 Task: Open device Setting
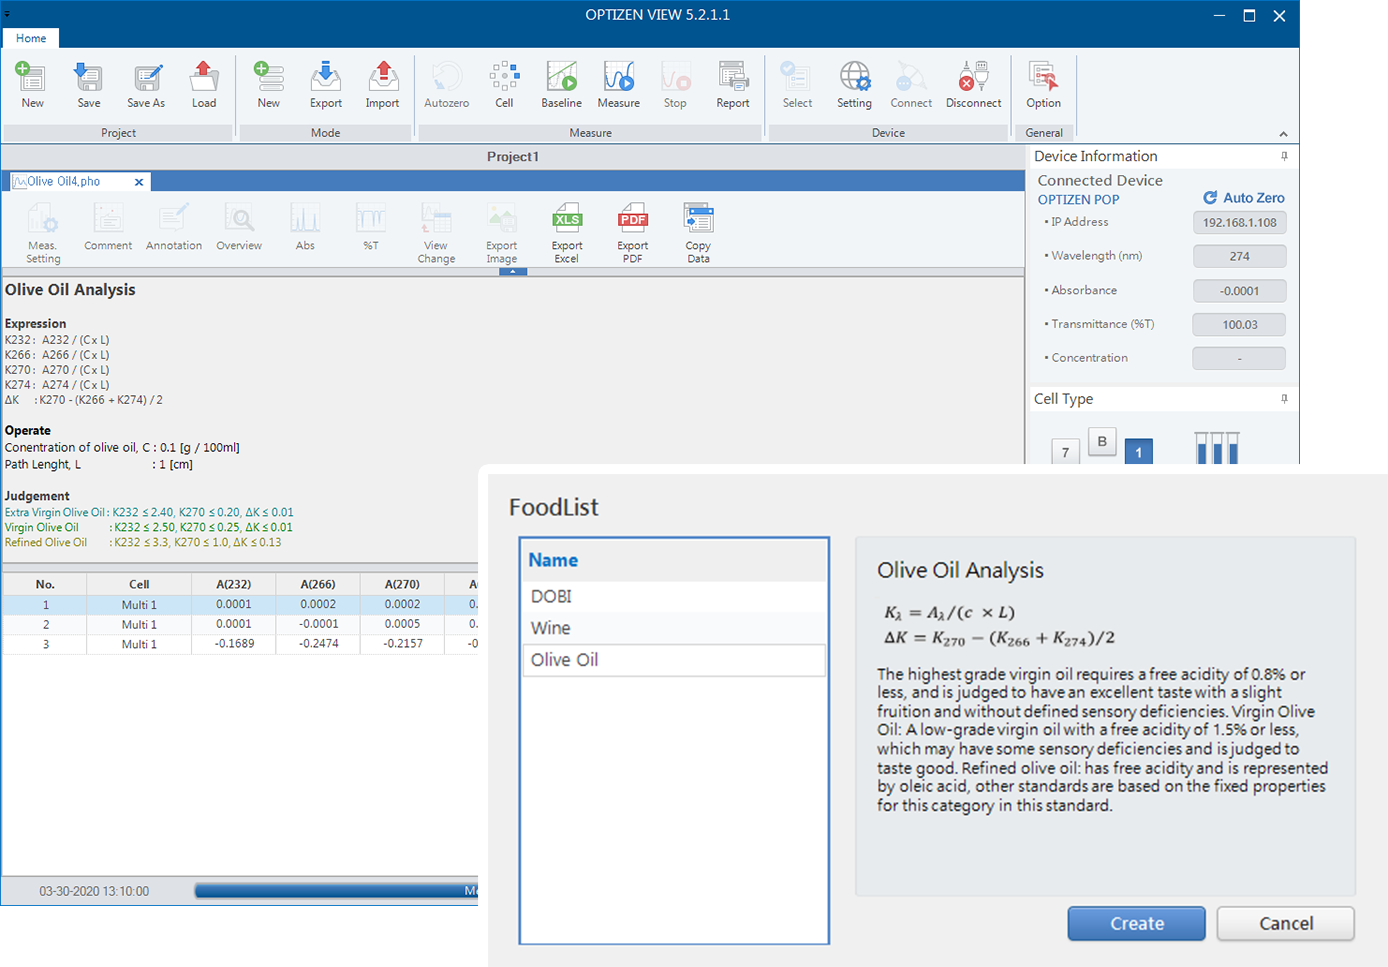[855, 85]
